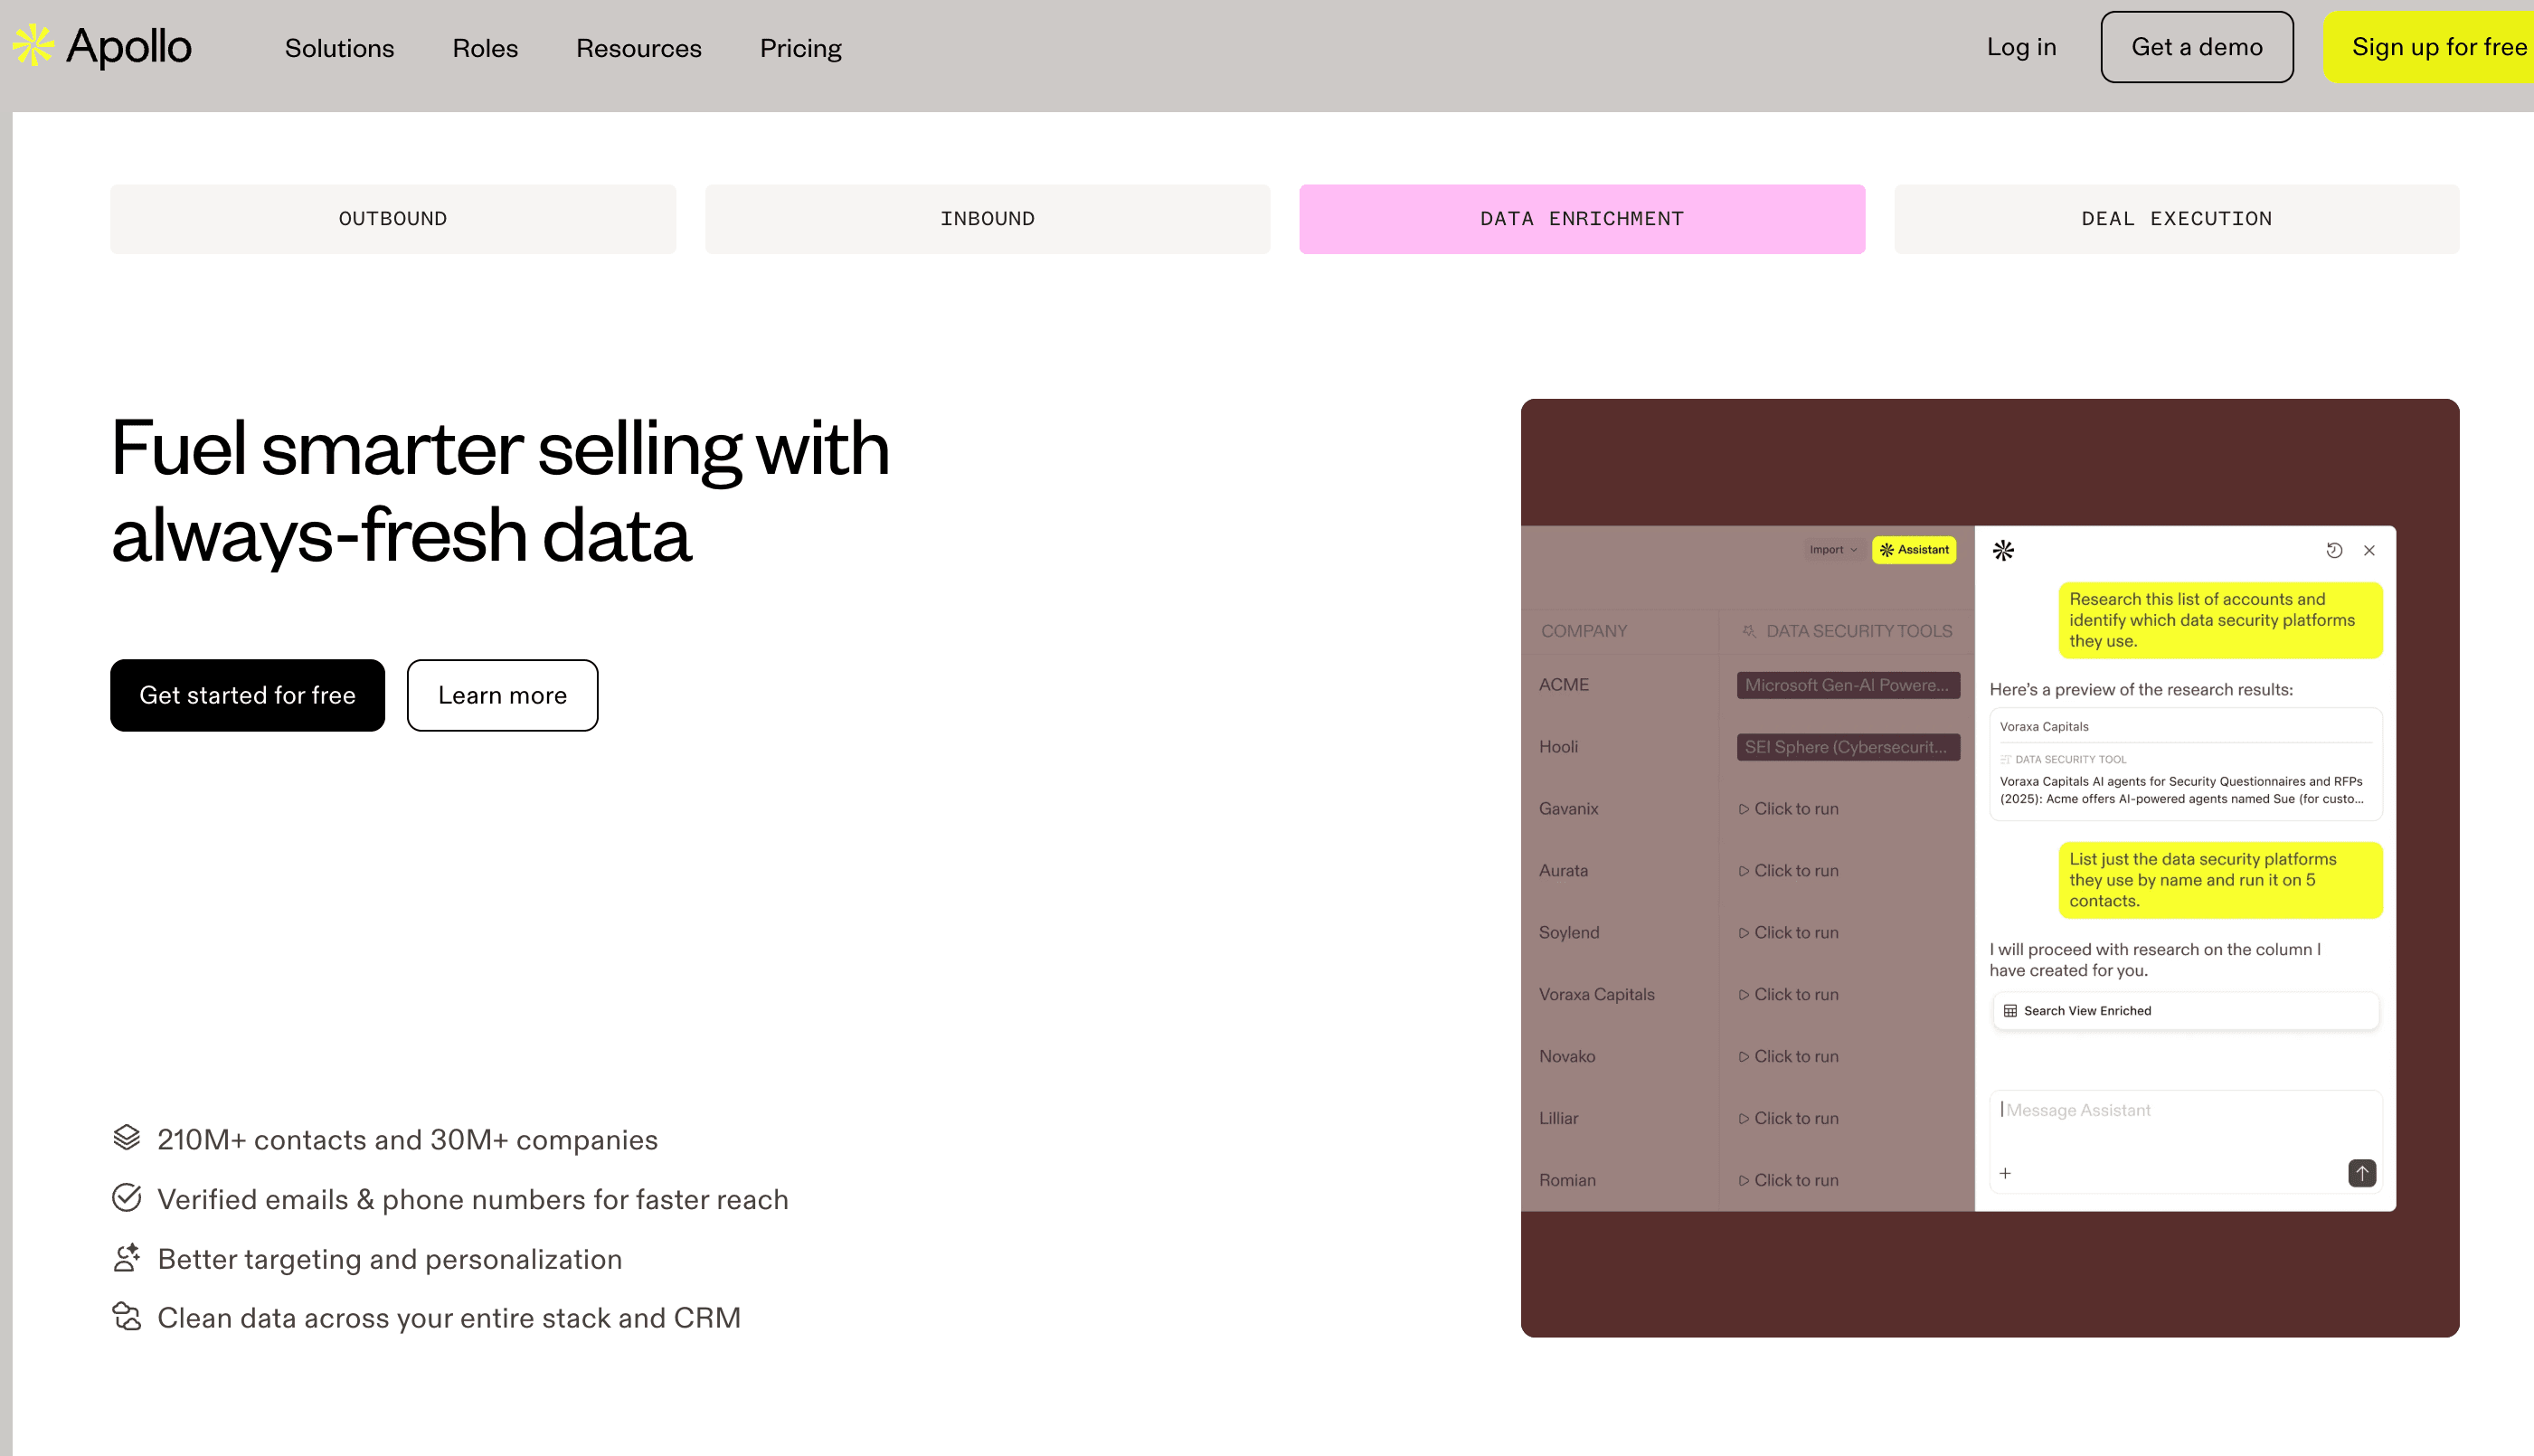Click the Learn more button
Image resolution: width=2534 pixels, height=1456 pixels.
502,695
